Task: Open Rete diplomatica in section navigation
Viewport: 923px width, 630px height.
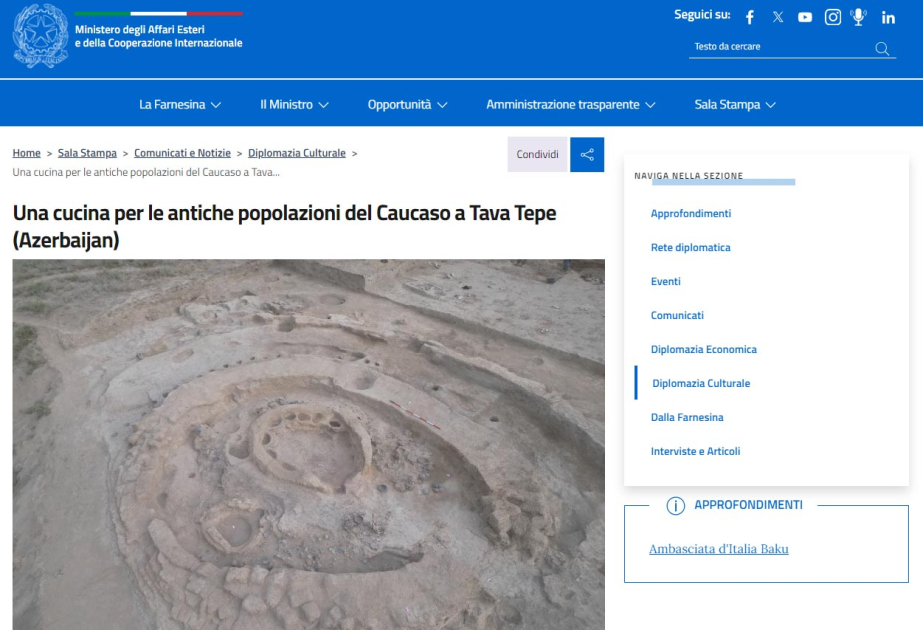Action: (690, 248)
